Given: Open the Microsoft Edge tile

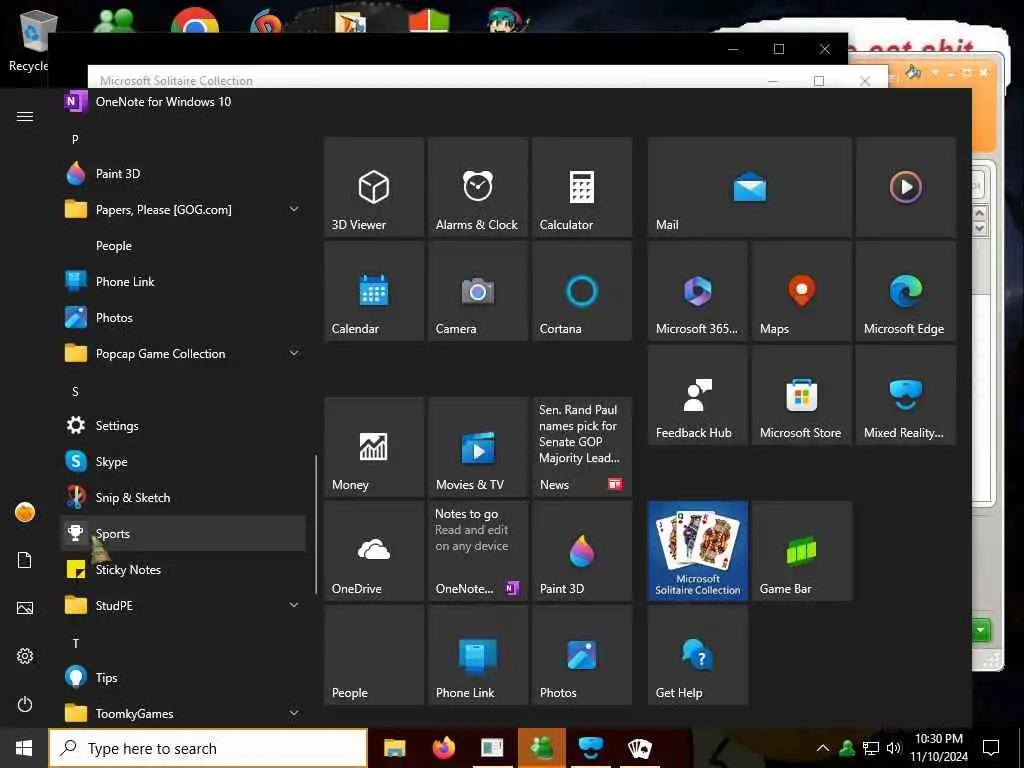Looking at the screenshot, I should 906,291.
